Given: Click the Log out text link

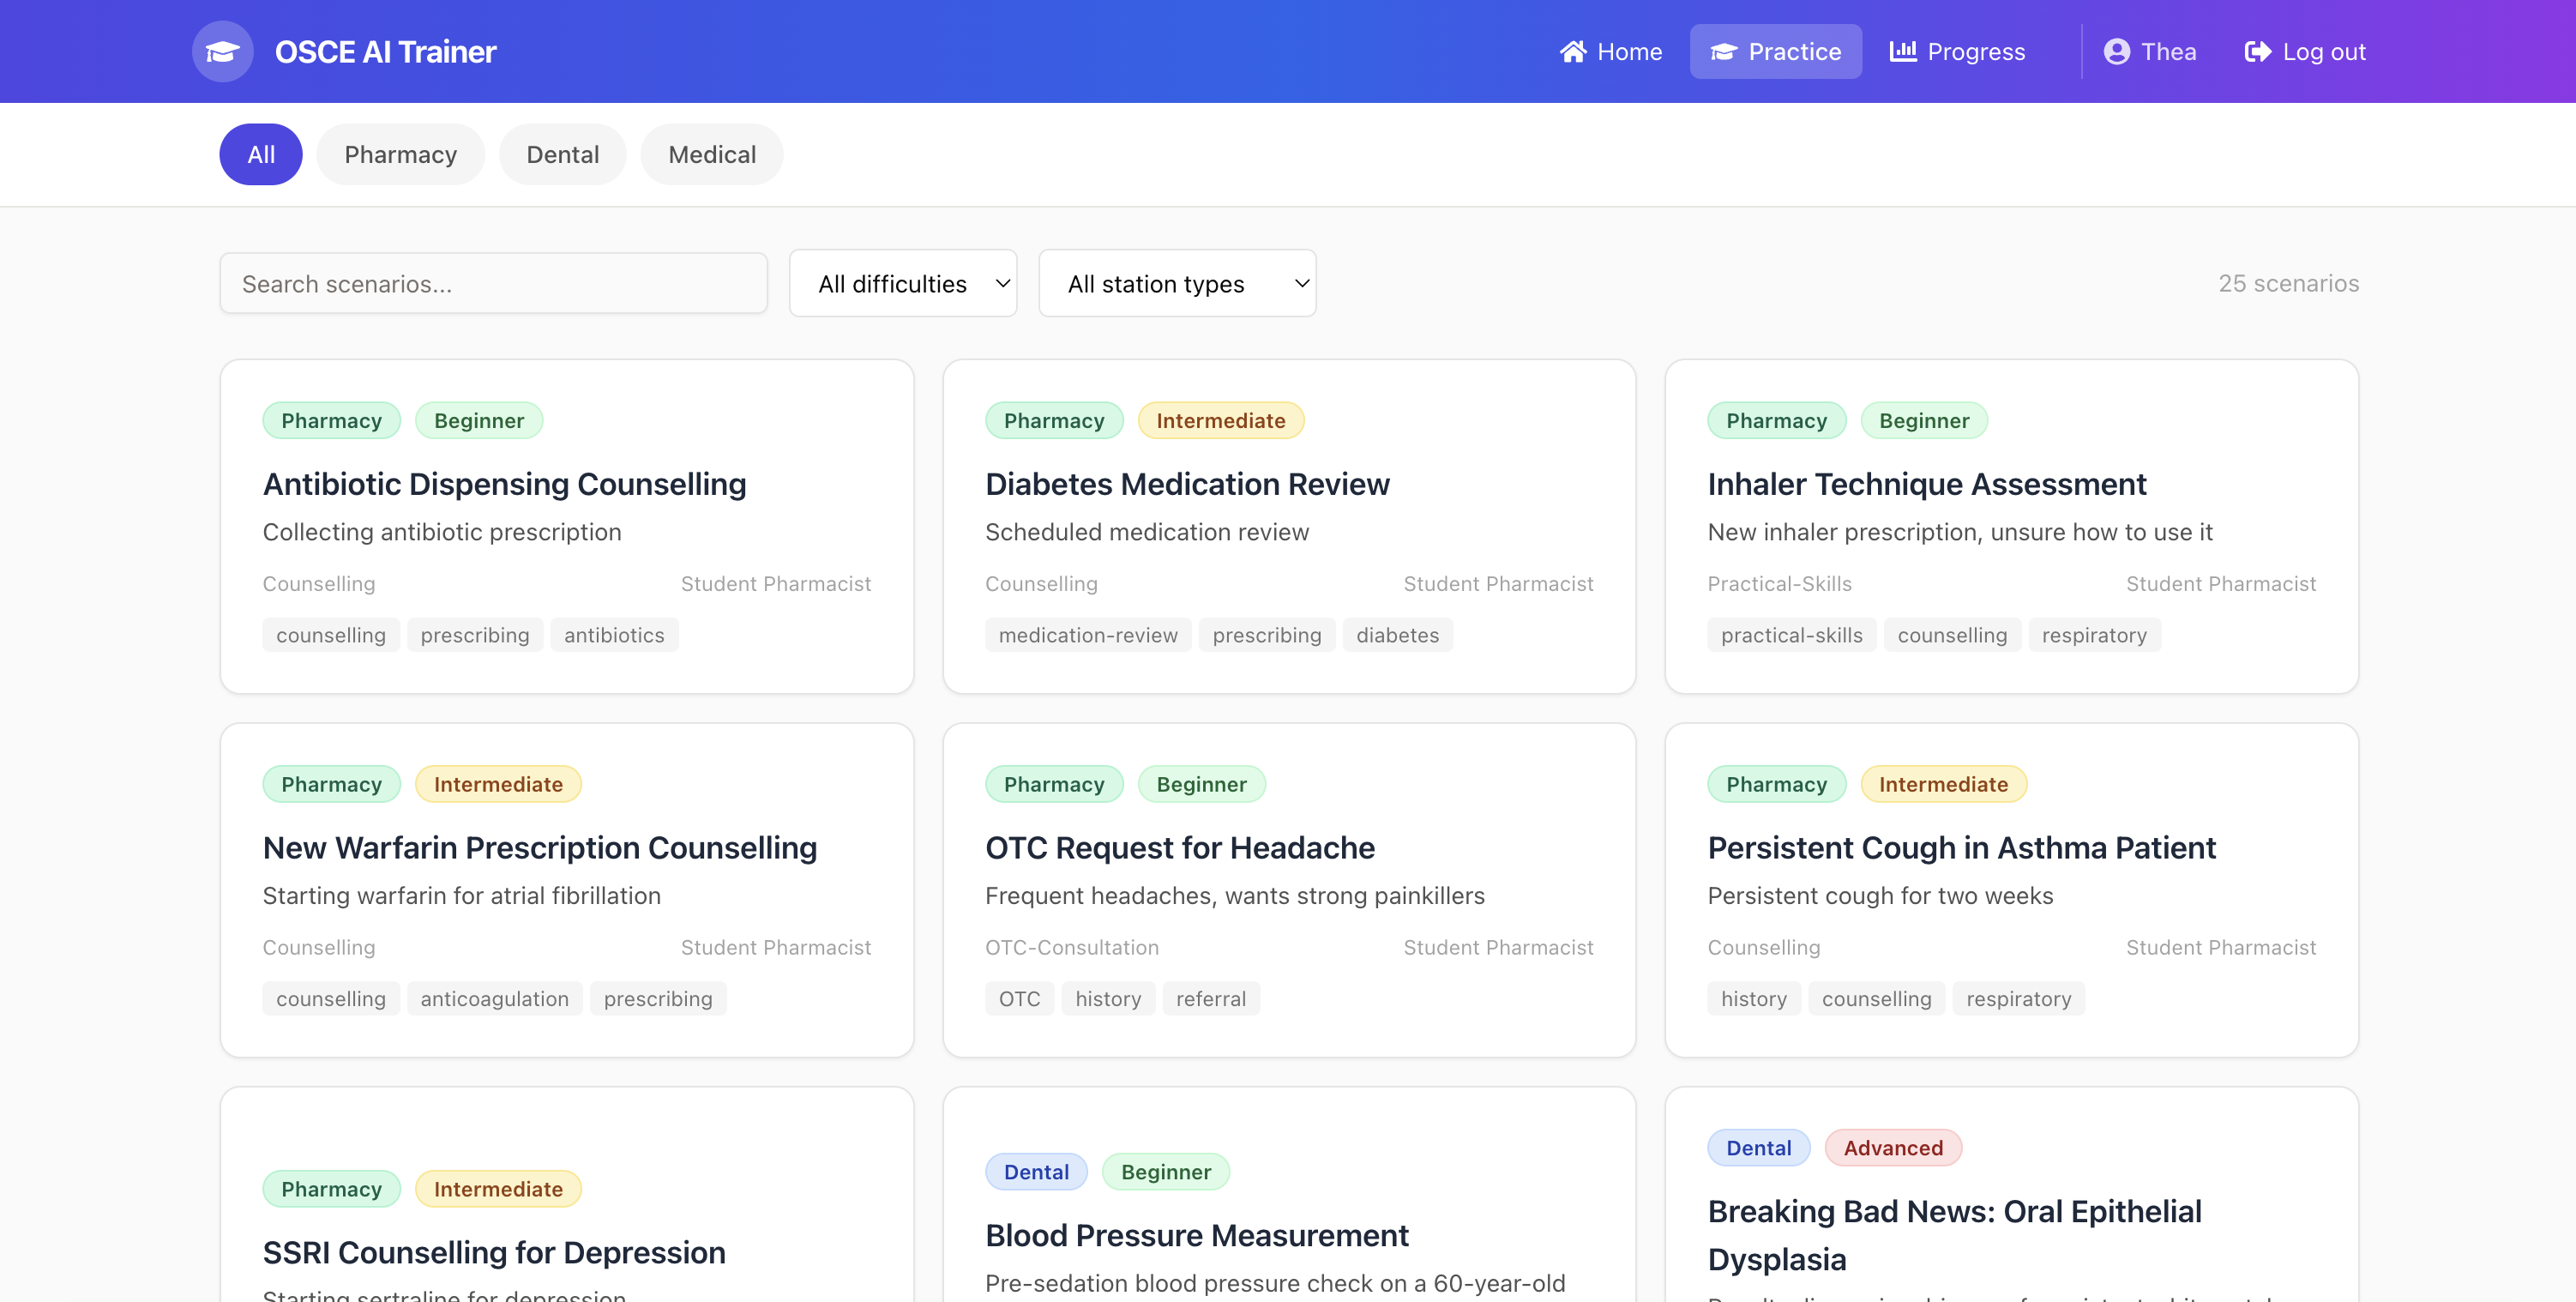Looking at the screenshot, I should pos(2324,51).
